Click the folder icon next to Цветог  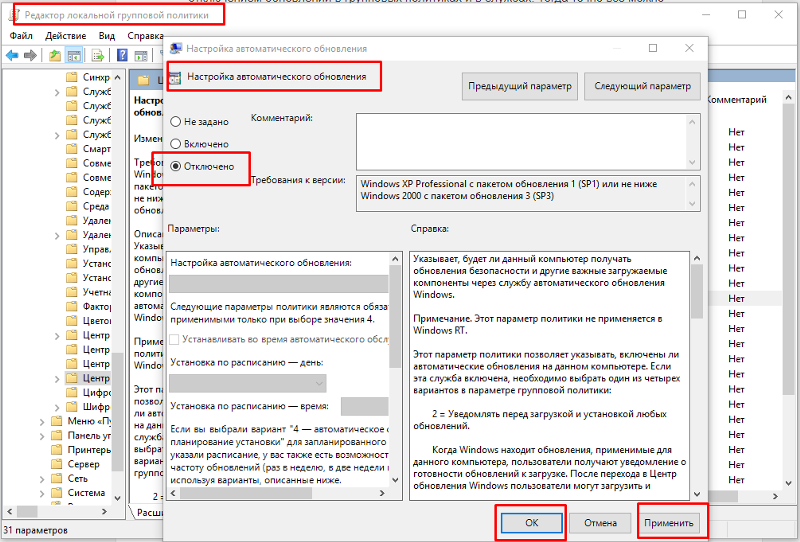point(72,321)
